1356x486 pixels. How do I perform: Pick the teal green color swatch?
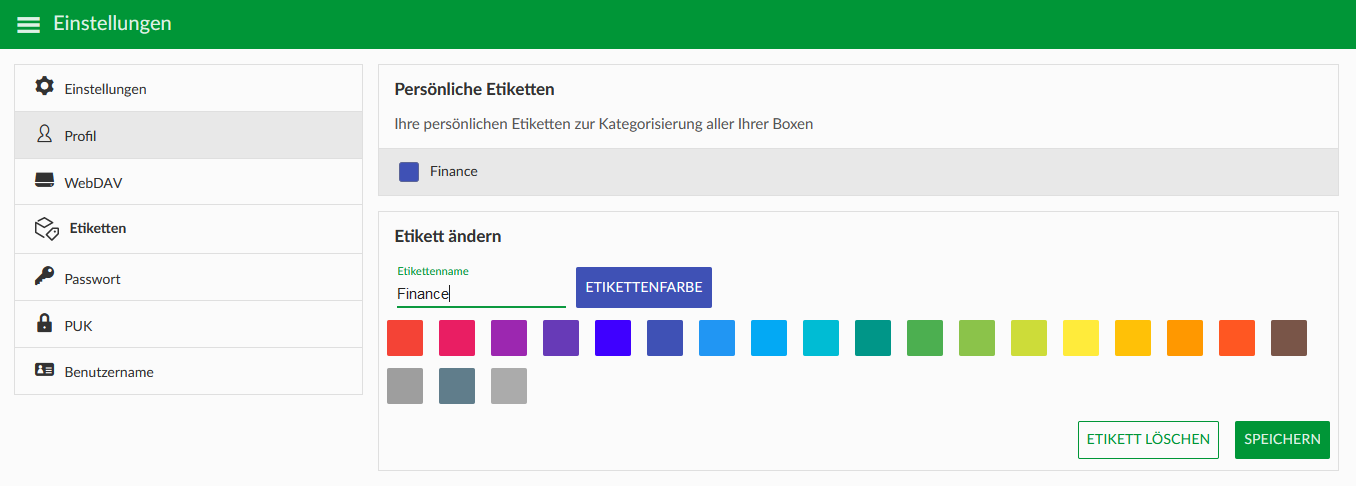click(x=873, y=338)
